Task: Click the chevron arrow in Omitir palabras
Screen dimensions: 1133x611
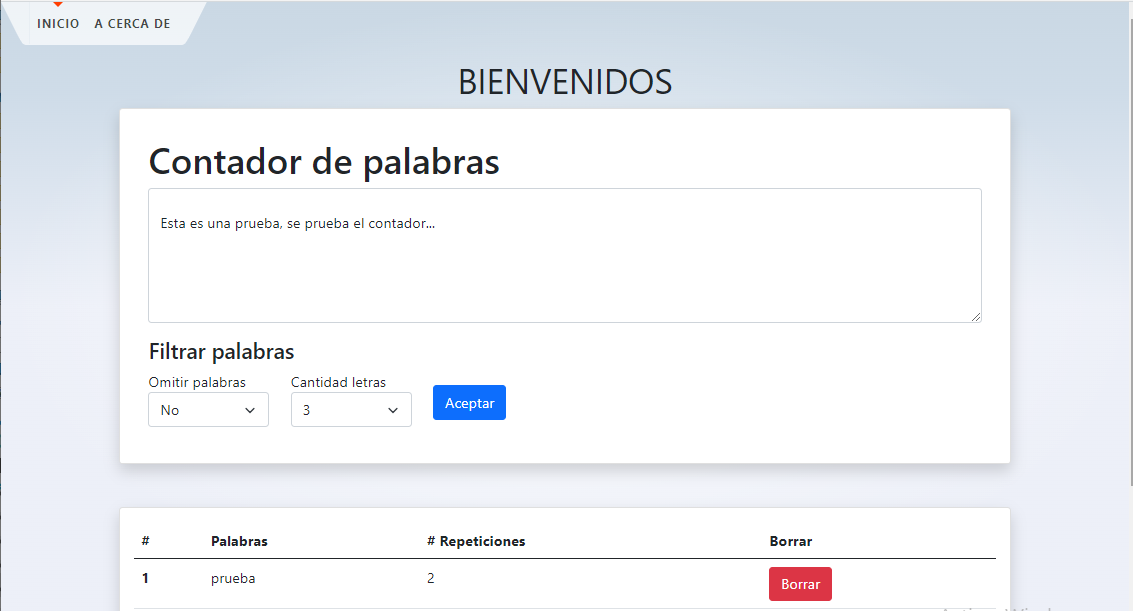Action: click(x=250, y=410)
